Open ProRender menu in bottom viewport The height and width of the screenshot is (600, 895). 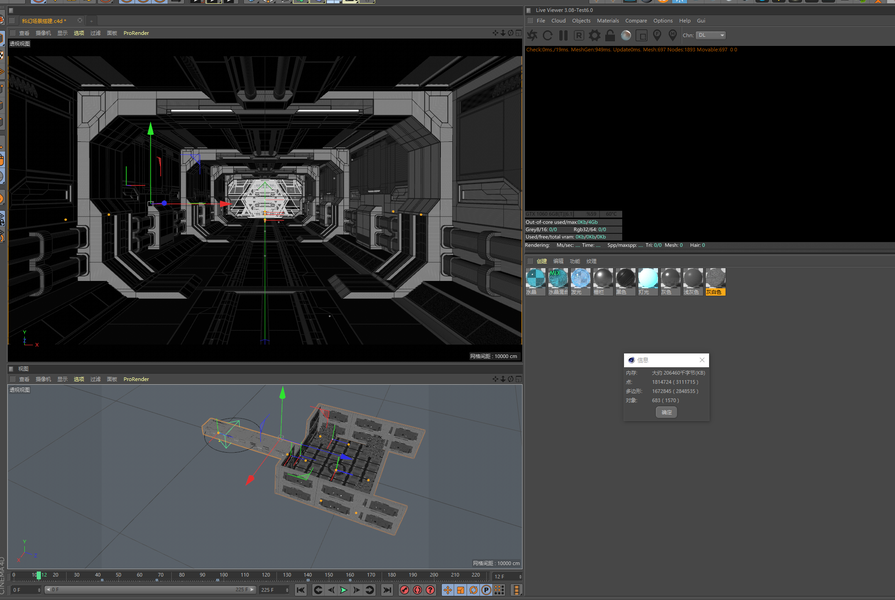click(x=136, y=379)
